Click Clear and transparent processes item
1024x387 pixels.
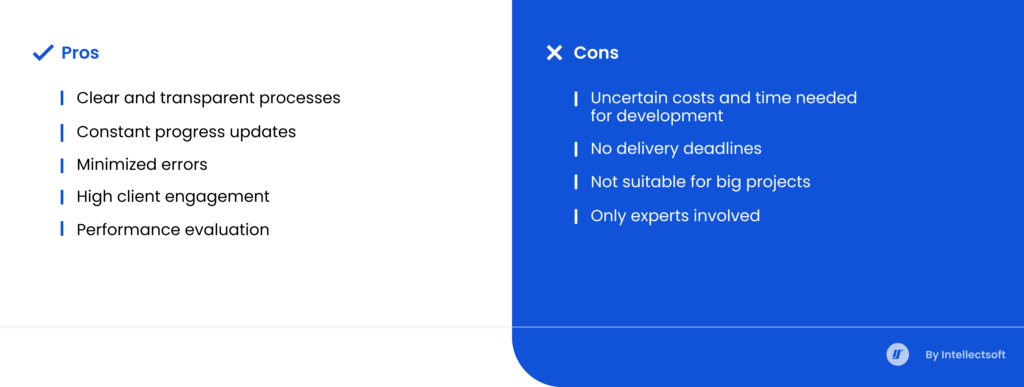[208, 98]
